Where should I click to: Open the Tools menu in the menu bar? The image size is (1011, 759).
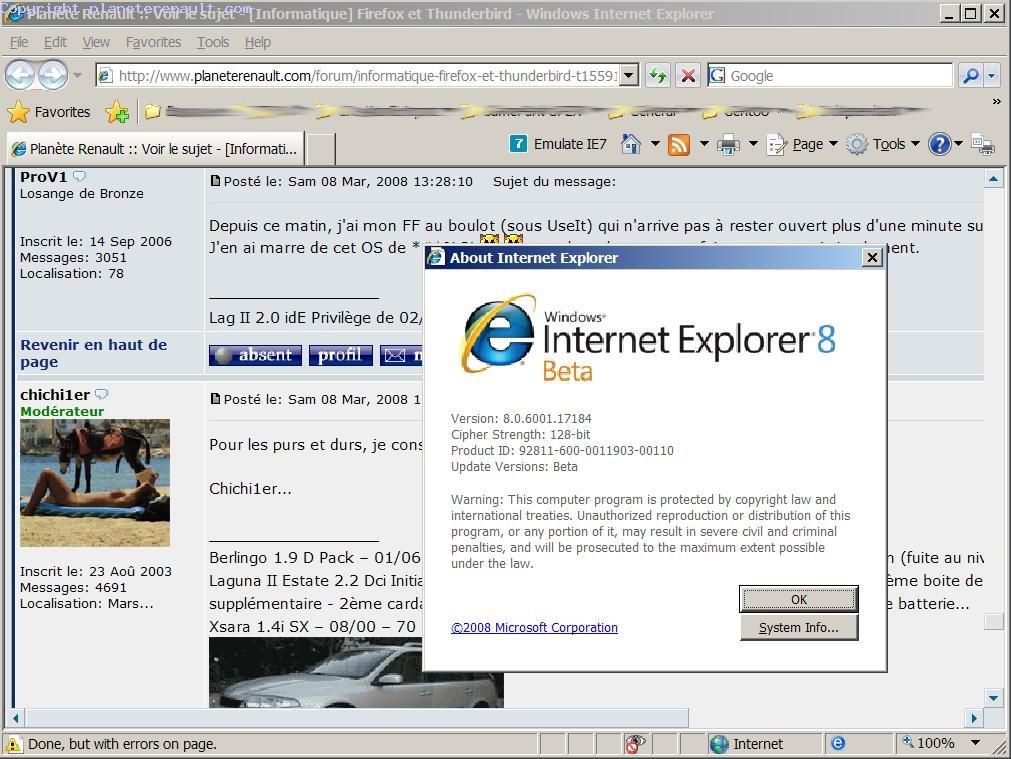(213, 42)
